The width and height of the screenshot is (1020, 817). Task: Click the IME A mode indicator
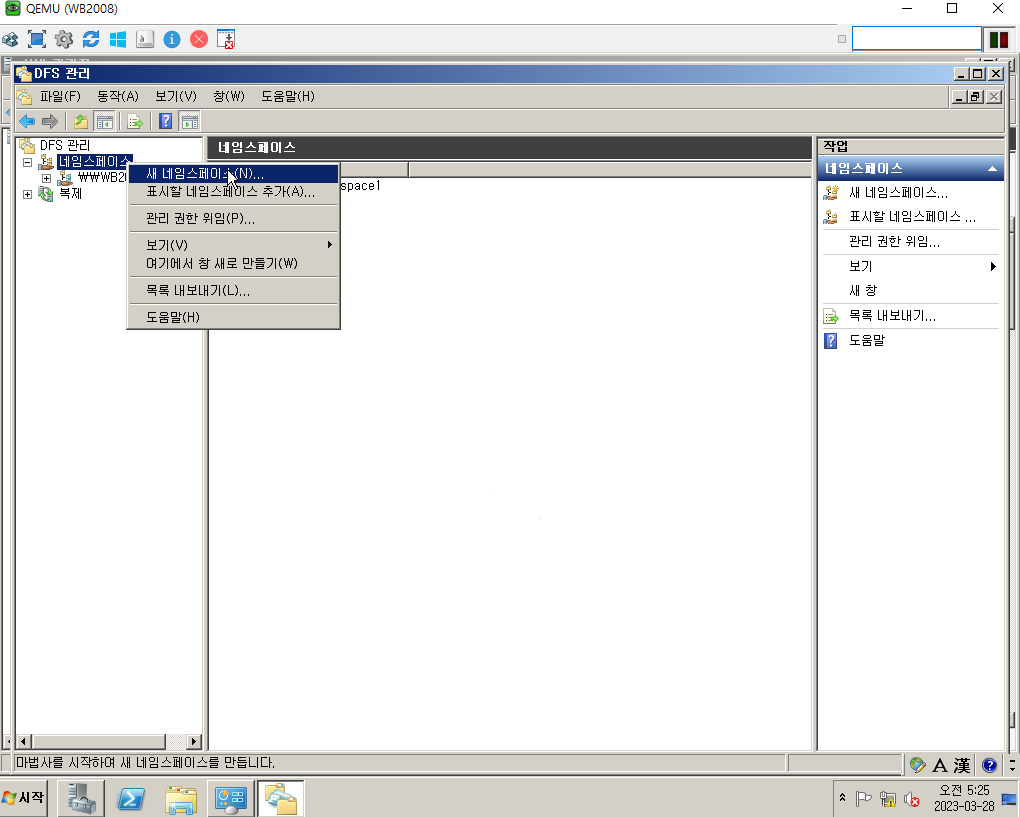(939, 765)
